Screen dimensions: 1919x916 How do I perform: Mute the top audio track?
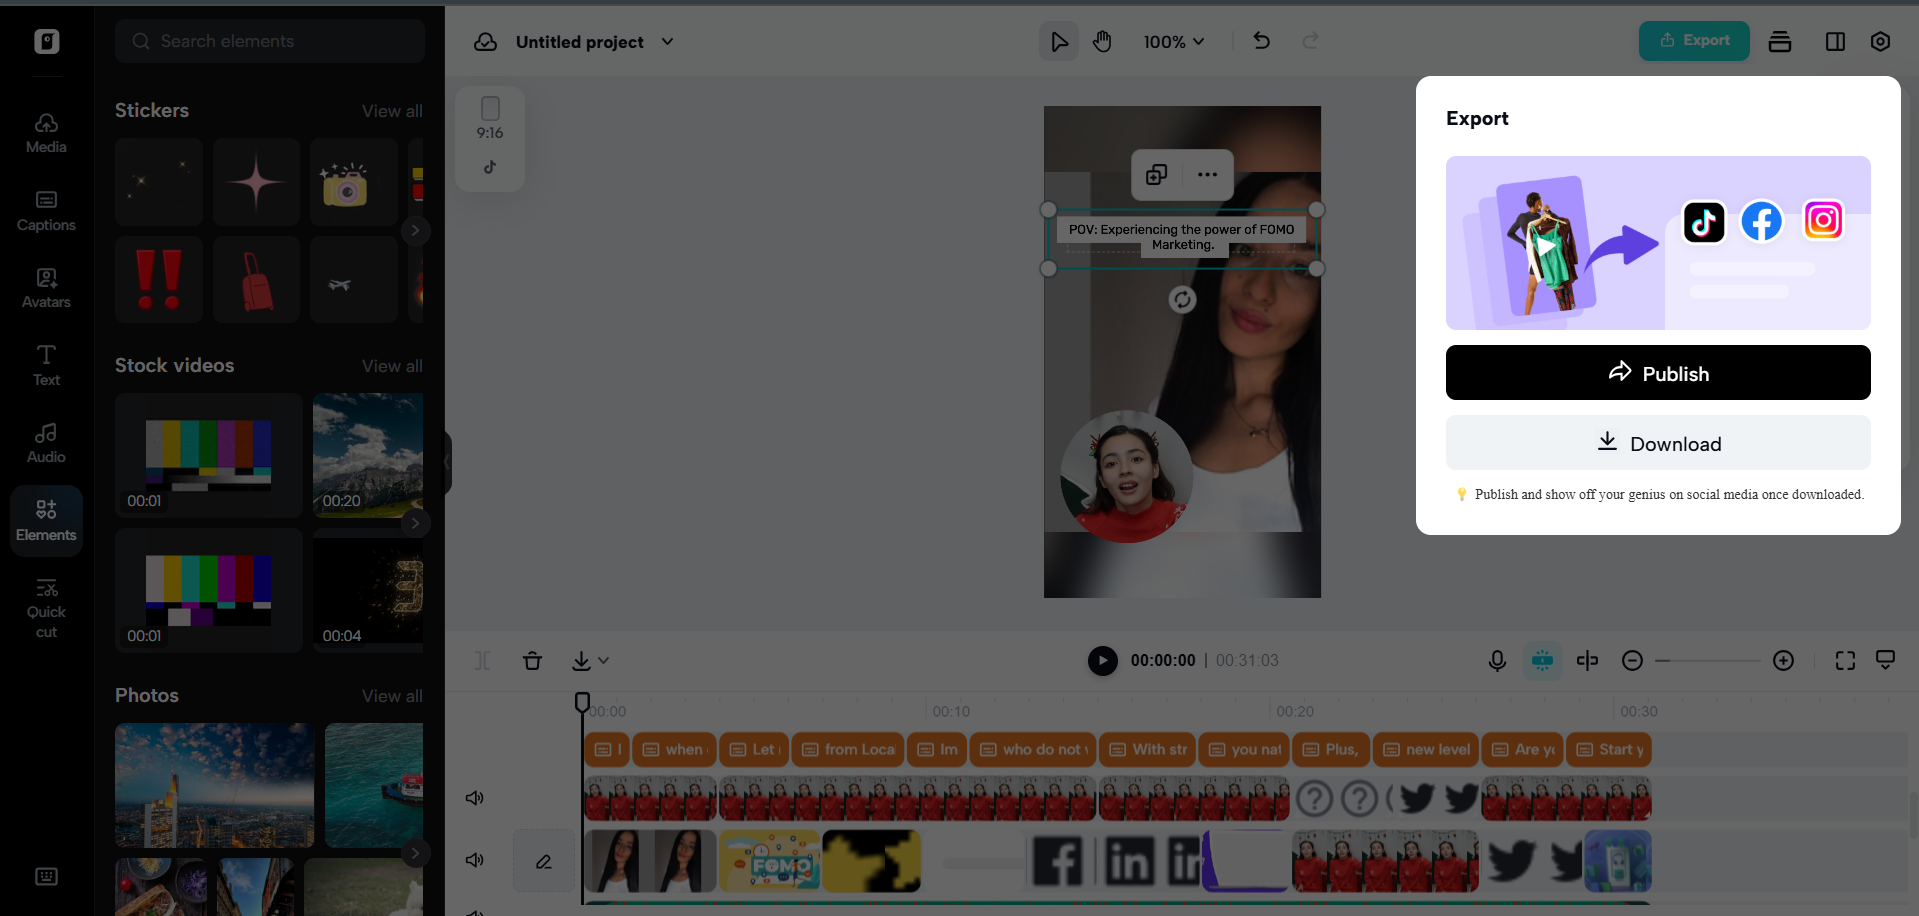pos(474,797)
